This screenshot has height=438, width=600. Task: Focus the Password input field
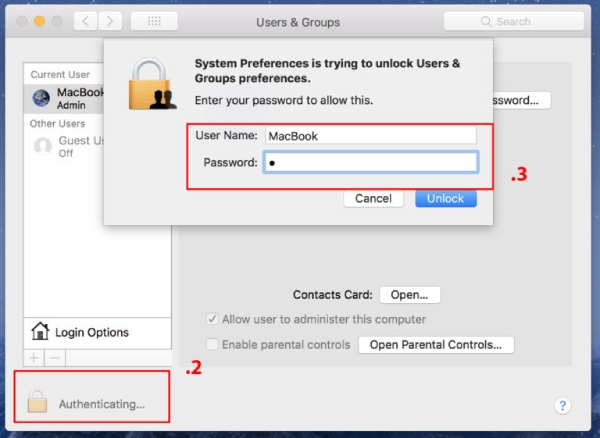point(371,162)
